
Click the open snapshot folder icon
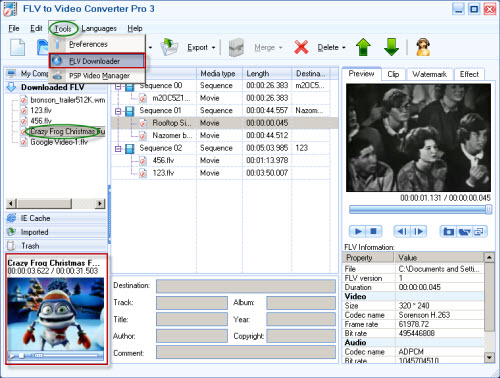pos(464,231)
